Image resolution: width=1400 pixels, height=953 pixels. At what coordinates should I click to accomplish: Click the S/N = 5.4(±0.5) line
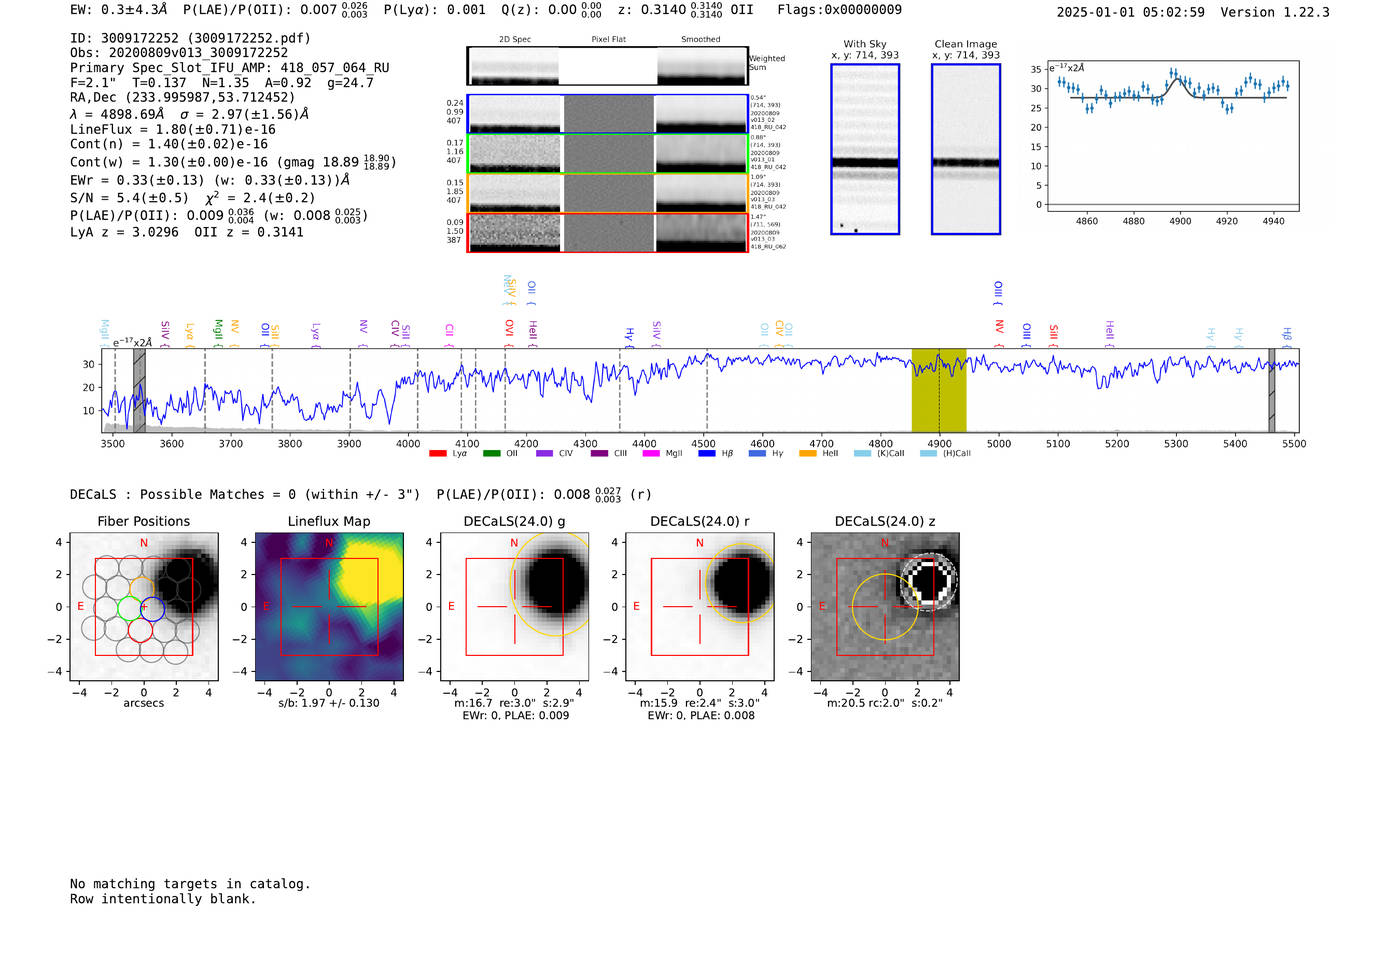click(x=193, y=197)
